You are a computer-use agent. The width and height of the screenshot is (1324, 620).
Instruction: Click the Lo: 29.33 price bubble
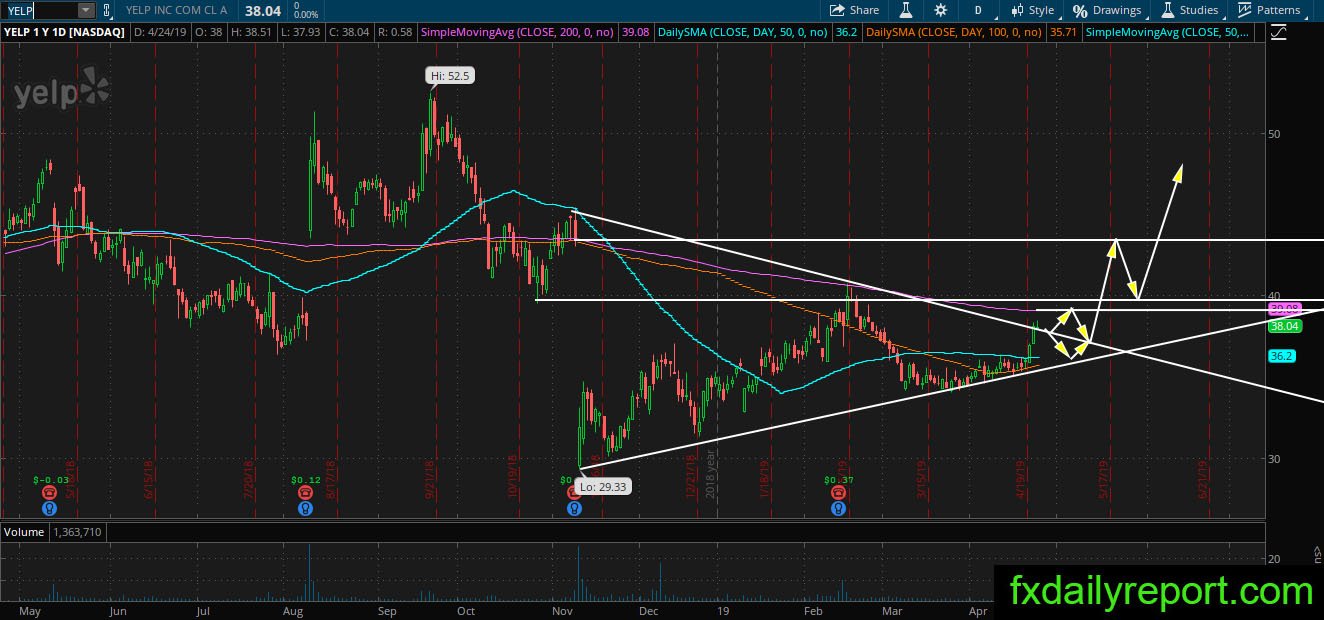(602, 486)
